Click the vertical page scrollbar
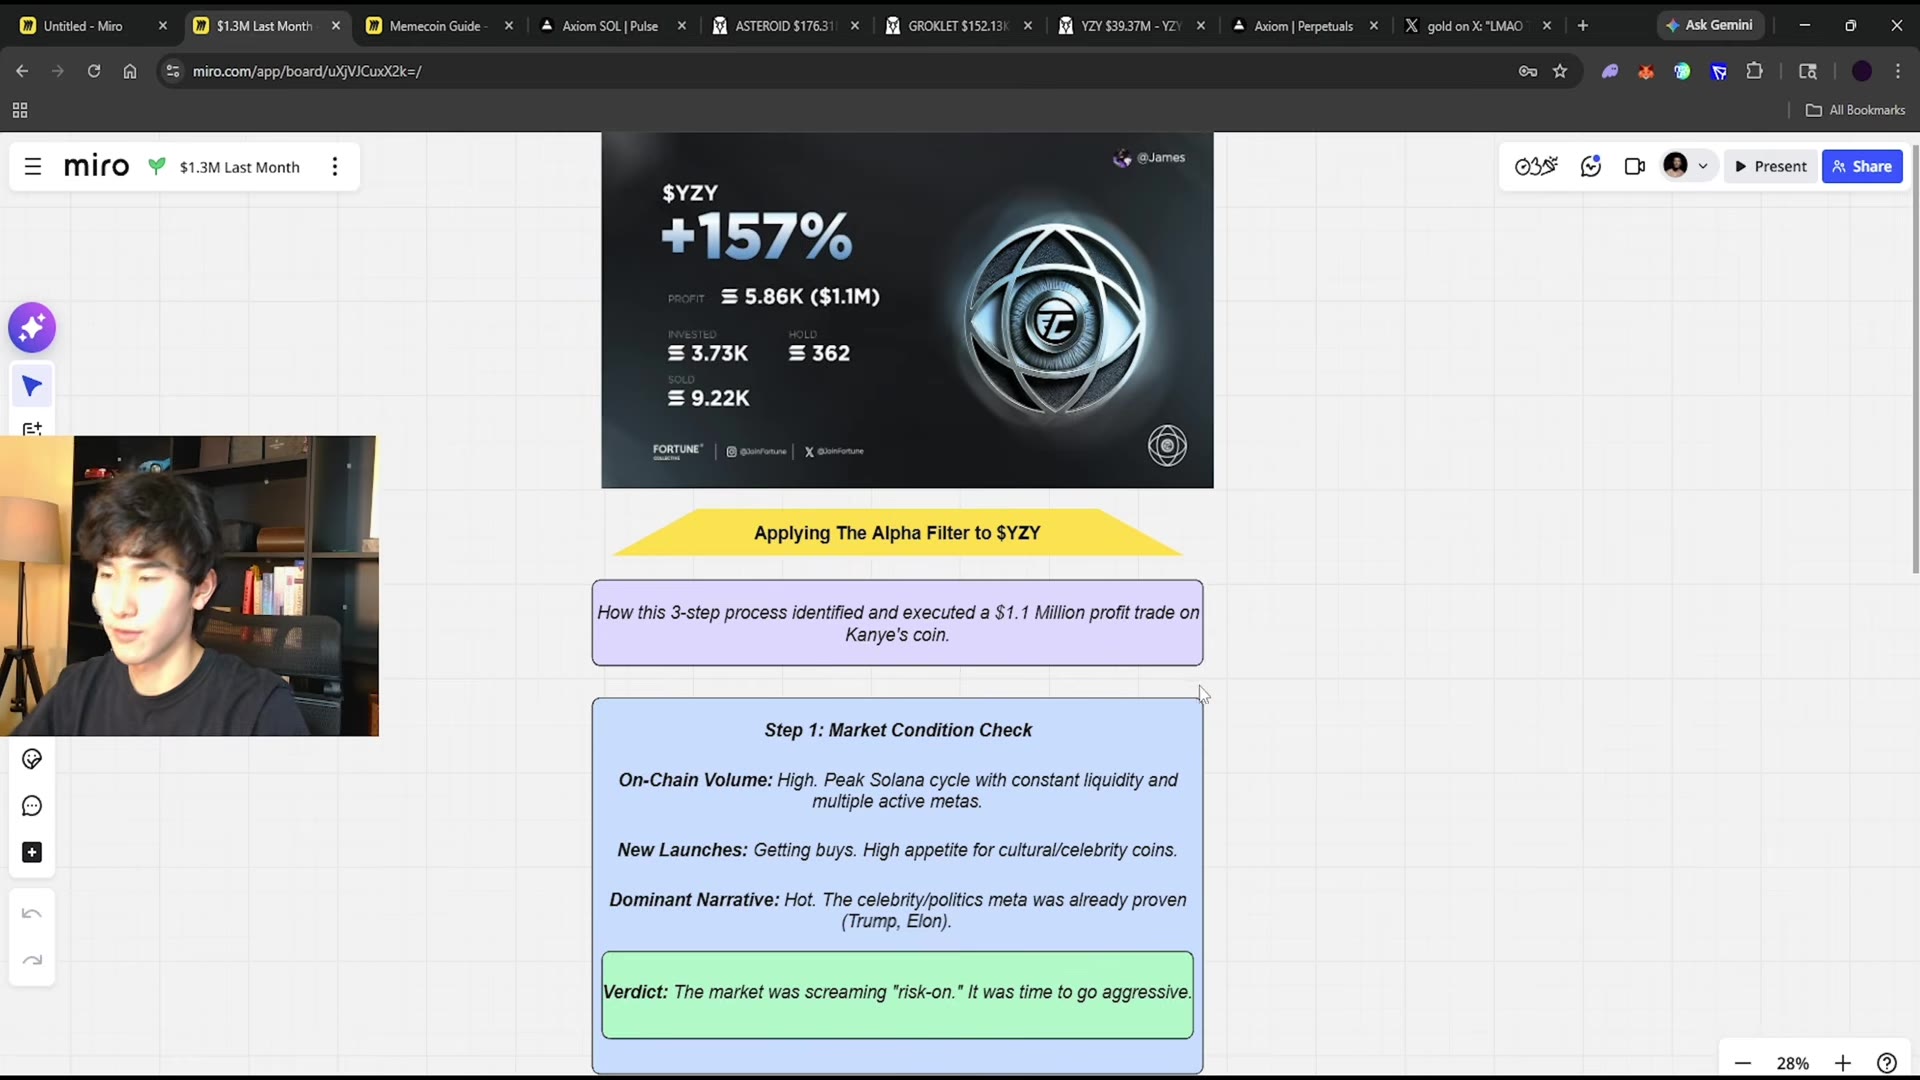This screenshot has height=1080, width=1920. [1915, 360]
